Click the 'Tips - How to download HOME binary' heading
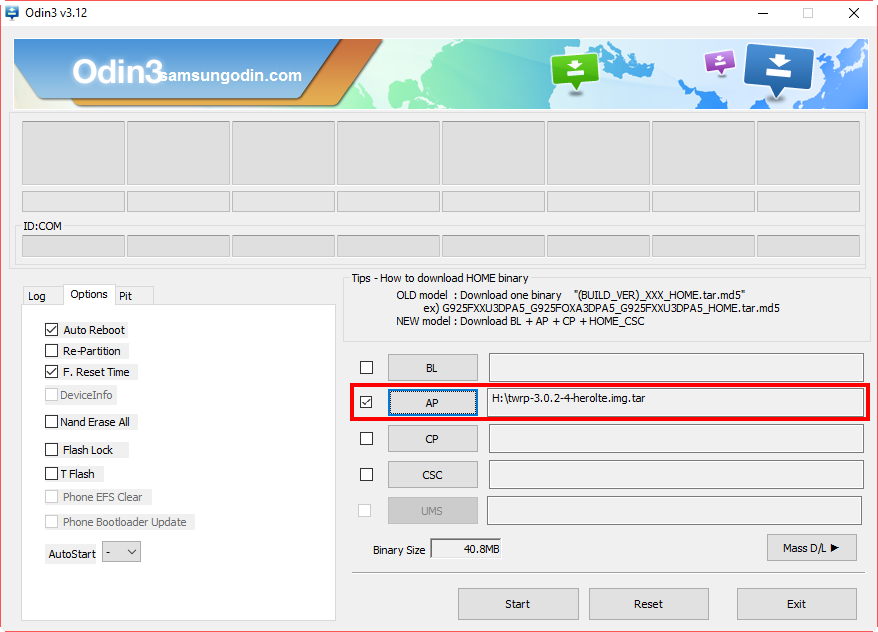Screen dimensions: 878x632 tap(440, 278)
